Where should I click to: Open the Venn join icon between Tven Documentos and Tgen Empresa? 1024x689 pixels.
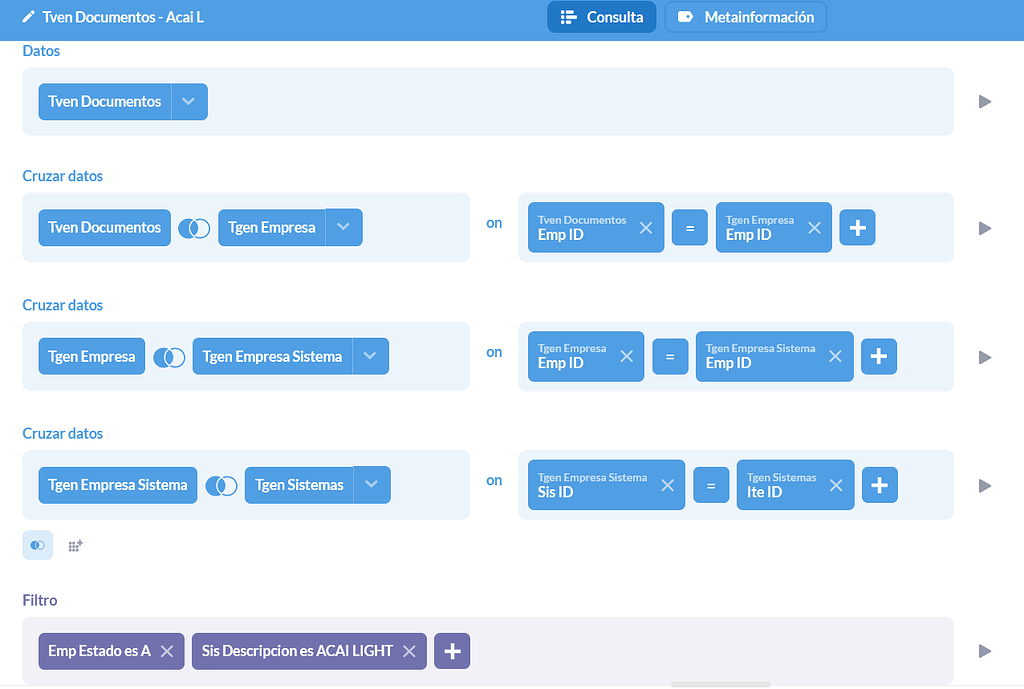click(x=194, y=227)
